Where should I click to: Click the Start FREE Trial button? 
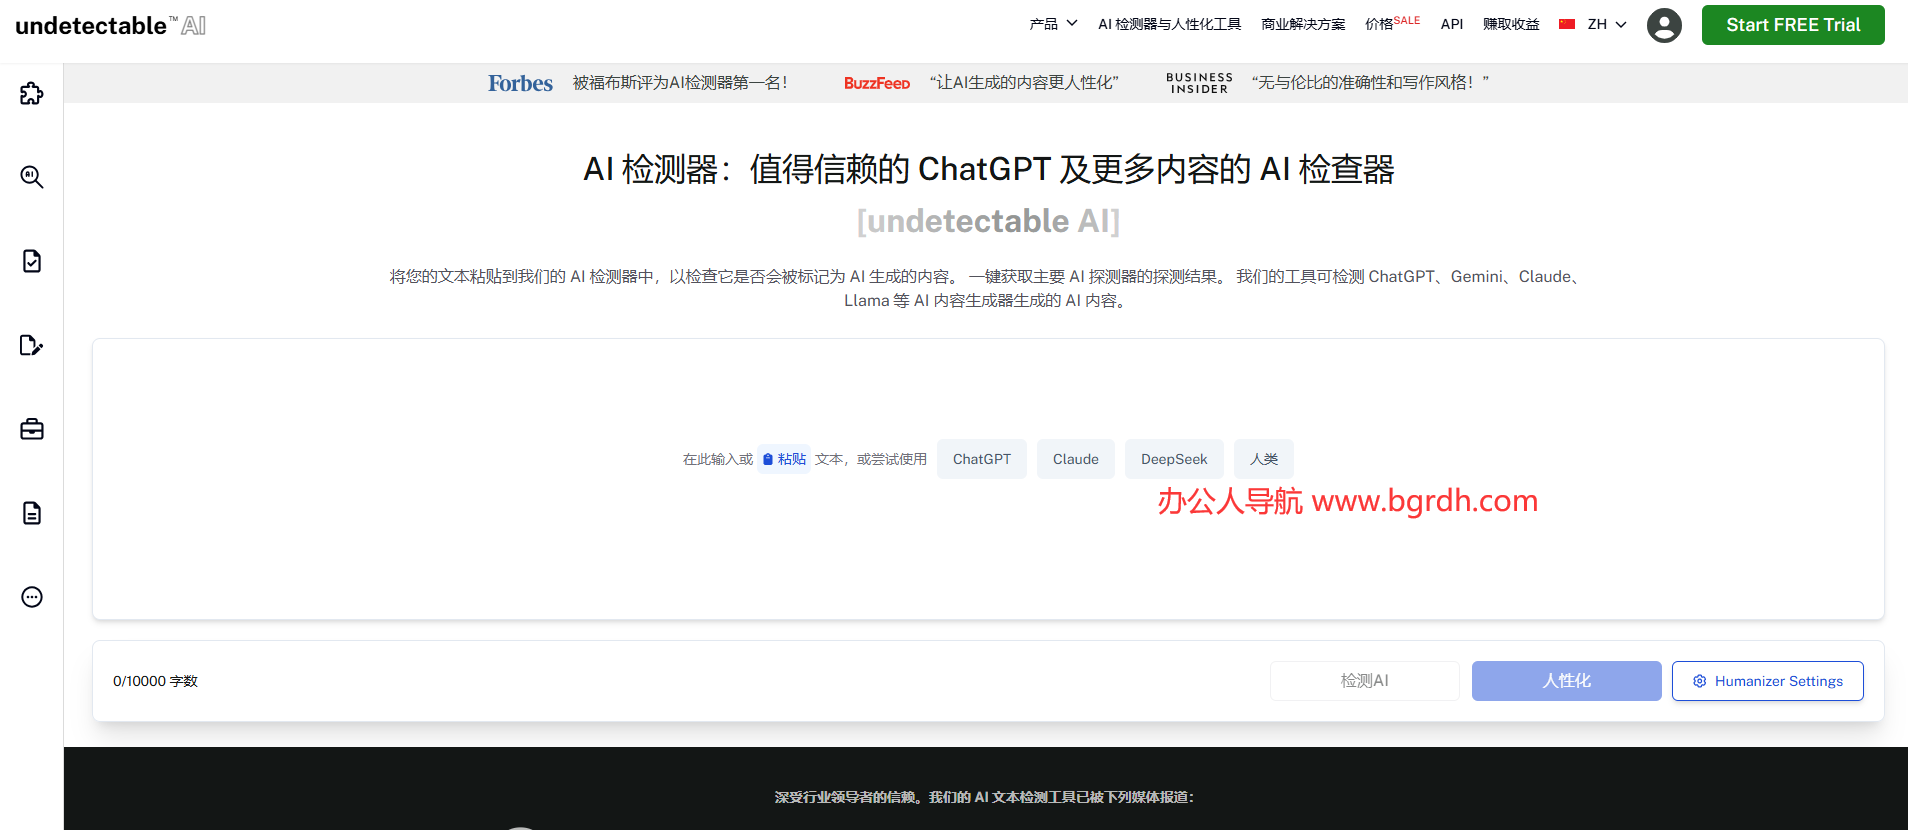pos(1792,25)
